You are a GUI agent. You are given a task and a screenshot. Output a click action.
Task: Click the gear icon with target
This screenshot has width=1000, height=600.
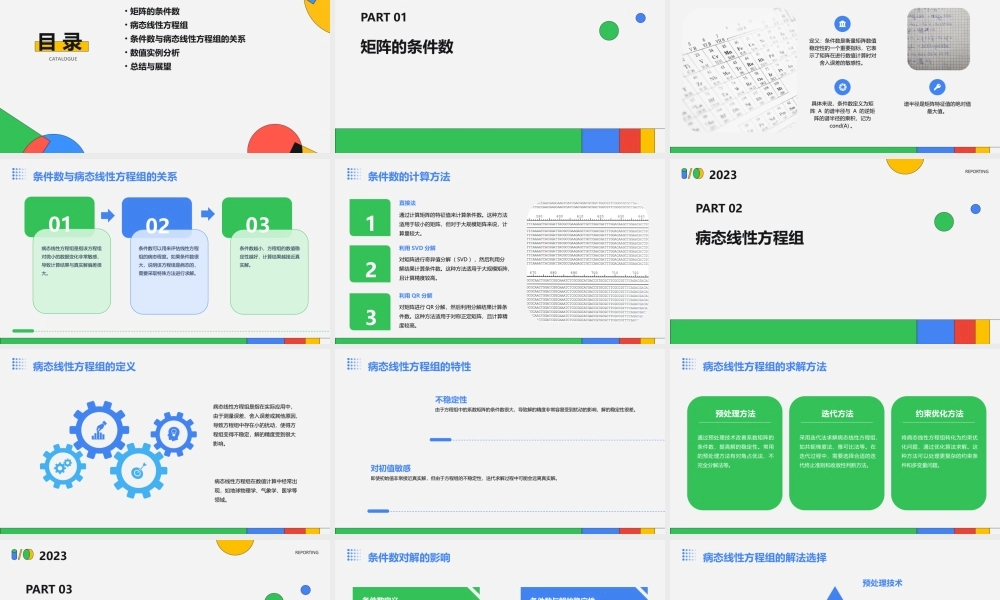(x=138, y=471)
